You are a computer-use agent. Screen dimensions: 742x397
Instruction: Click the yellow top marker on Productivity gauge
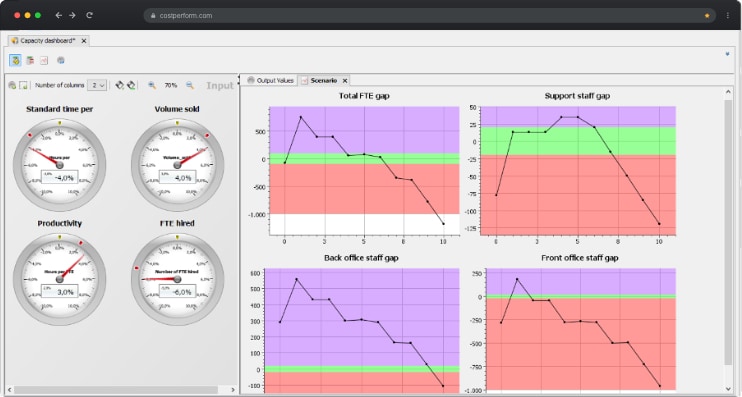(59, 237)
